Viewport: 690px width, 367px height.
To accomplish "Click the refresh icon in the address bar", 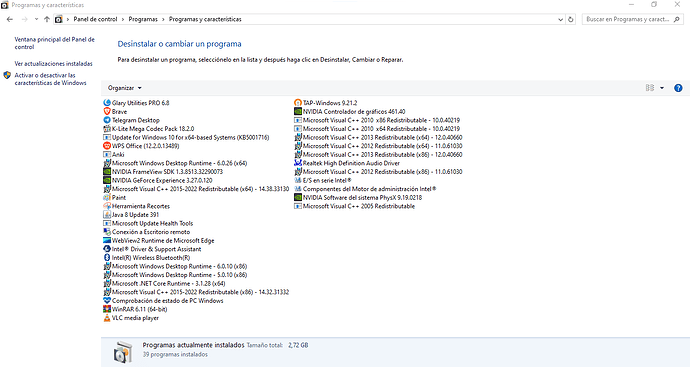I will coord(571,19).
